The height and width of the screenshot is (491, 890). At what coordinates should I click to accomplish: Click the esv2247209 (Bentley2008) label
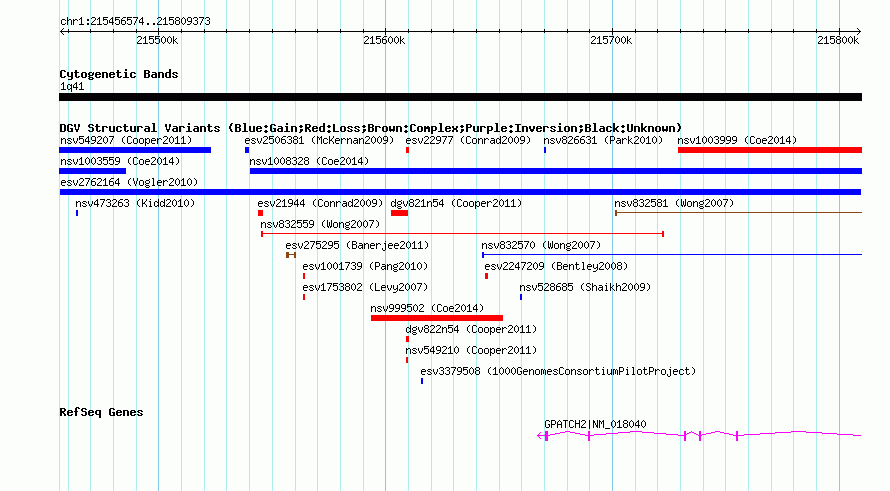[556, 266]
